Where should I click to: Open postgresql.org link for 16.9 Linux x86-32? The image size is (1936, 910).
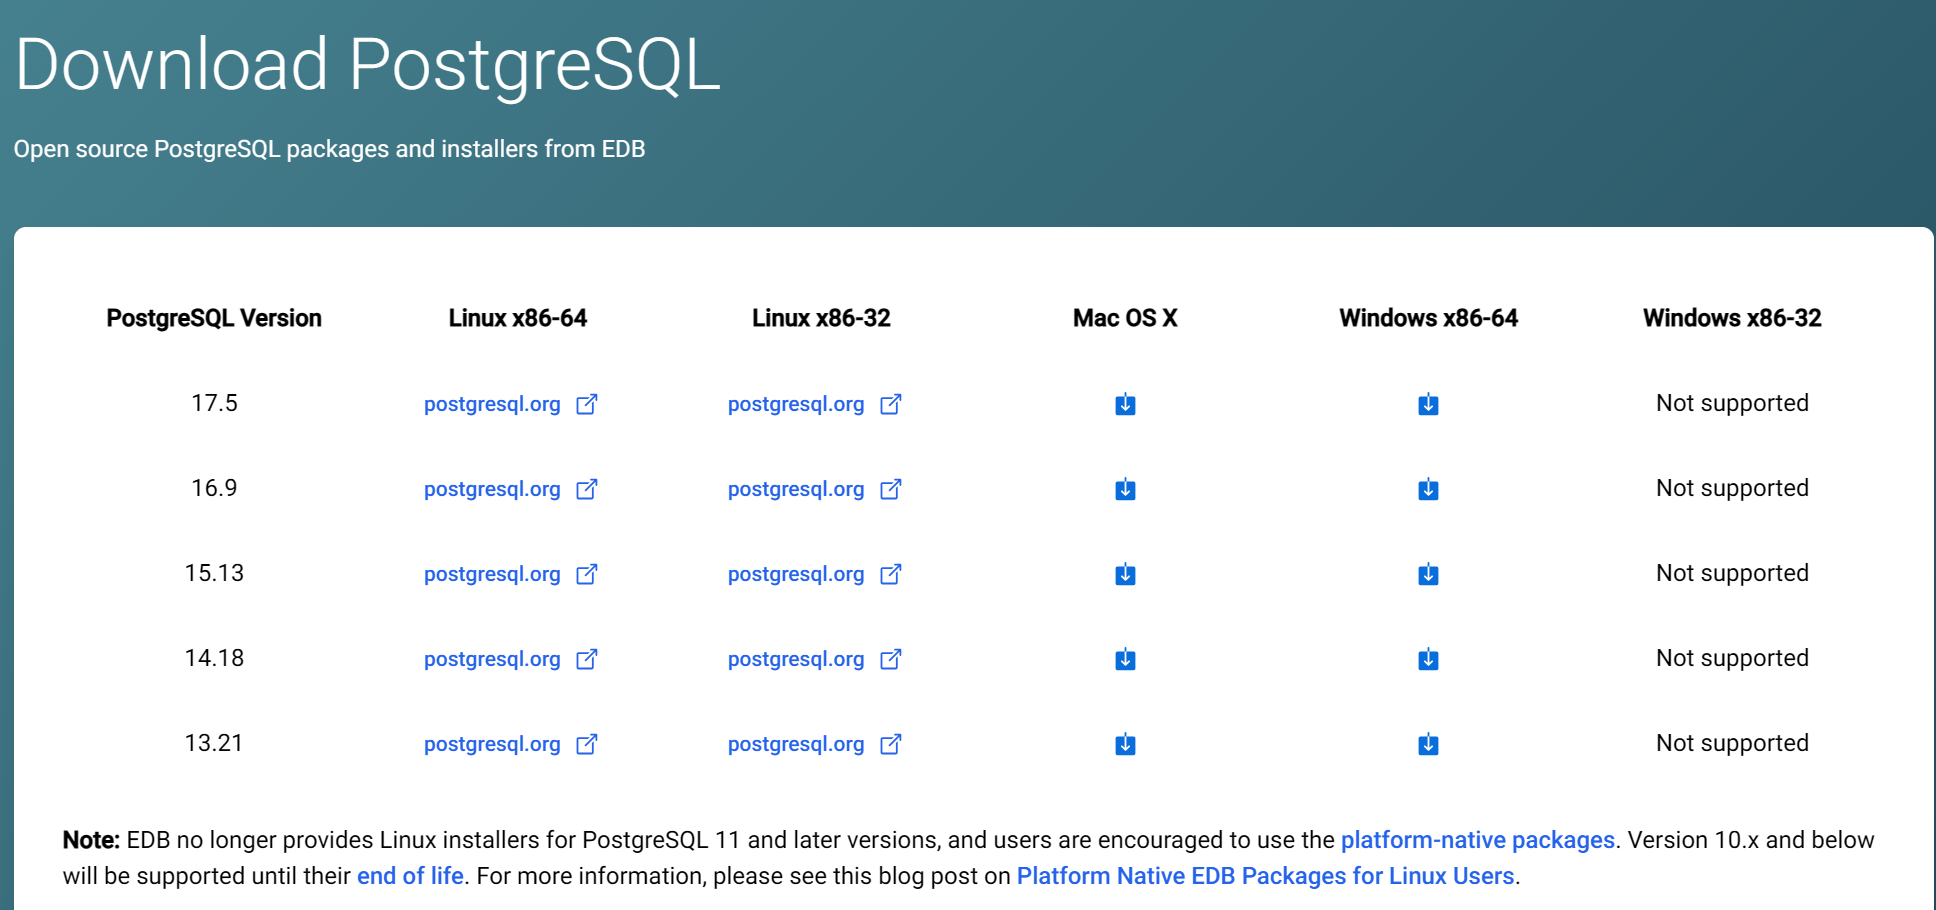[815, 489]
